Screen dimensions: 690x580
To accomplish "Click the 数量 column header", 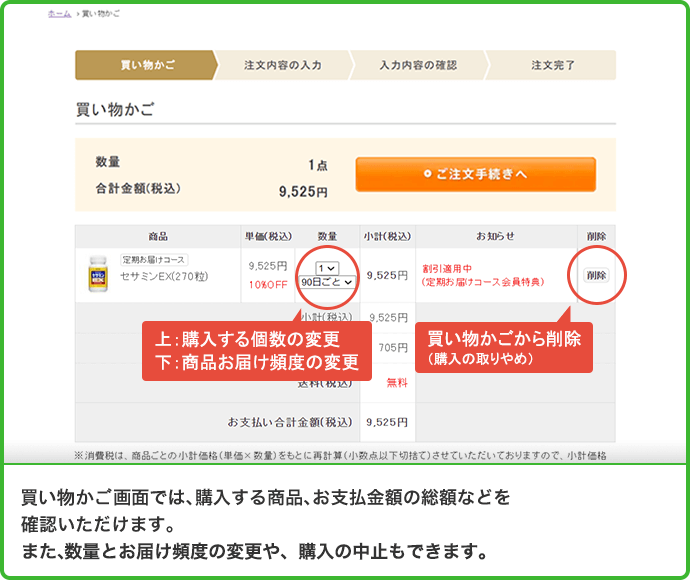I will coord(327,236).
